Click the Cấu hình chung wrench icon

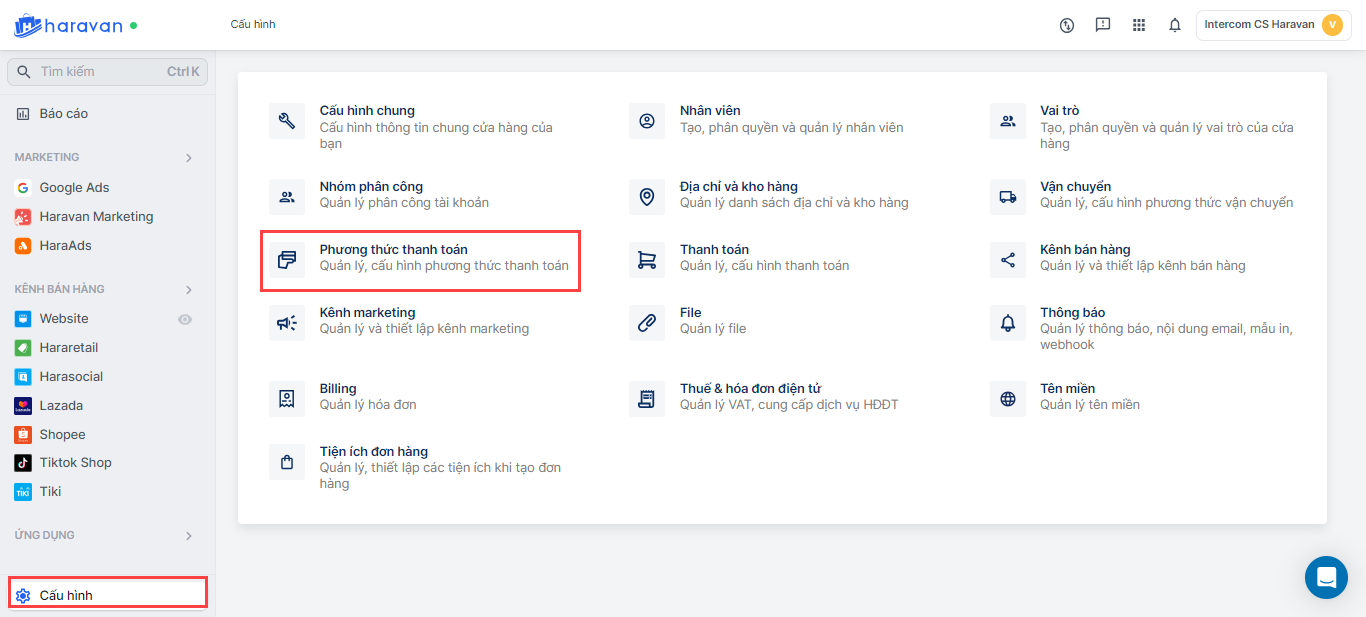coord(287,121)
